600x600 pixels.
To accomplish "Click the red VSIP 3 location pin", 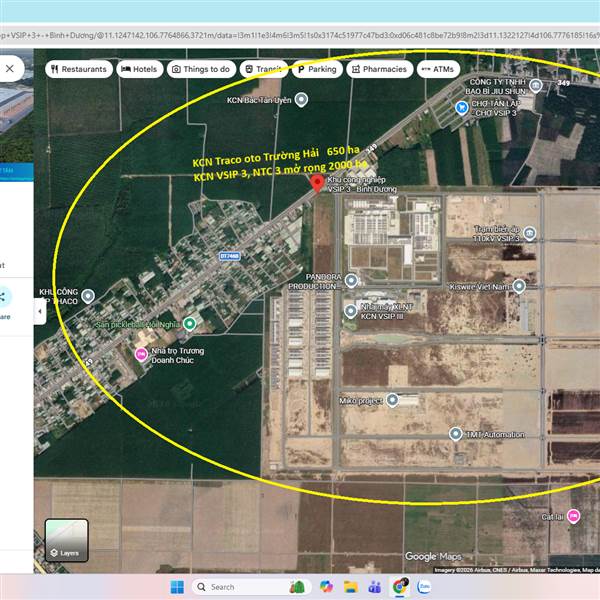I will (x=317, y=183).
